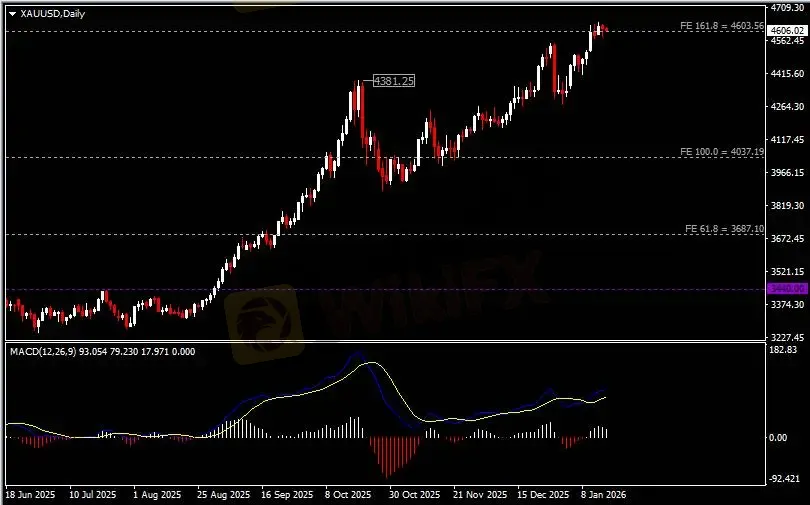
Task: Select the FE 161.8 = 4603.56 label
Action: (722, 25)
